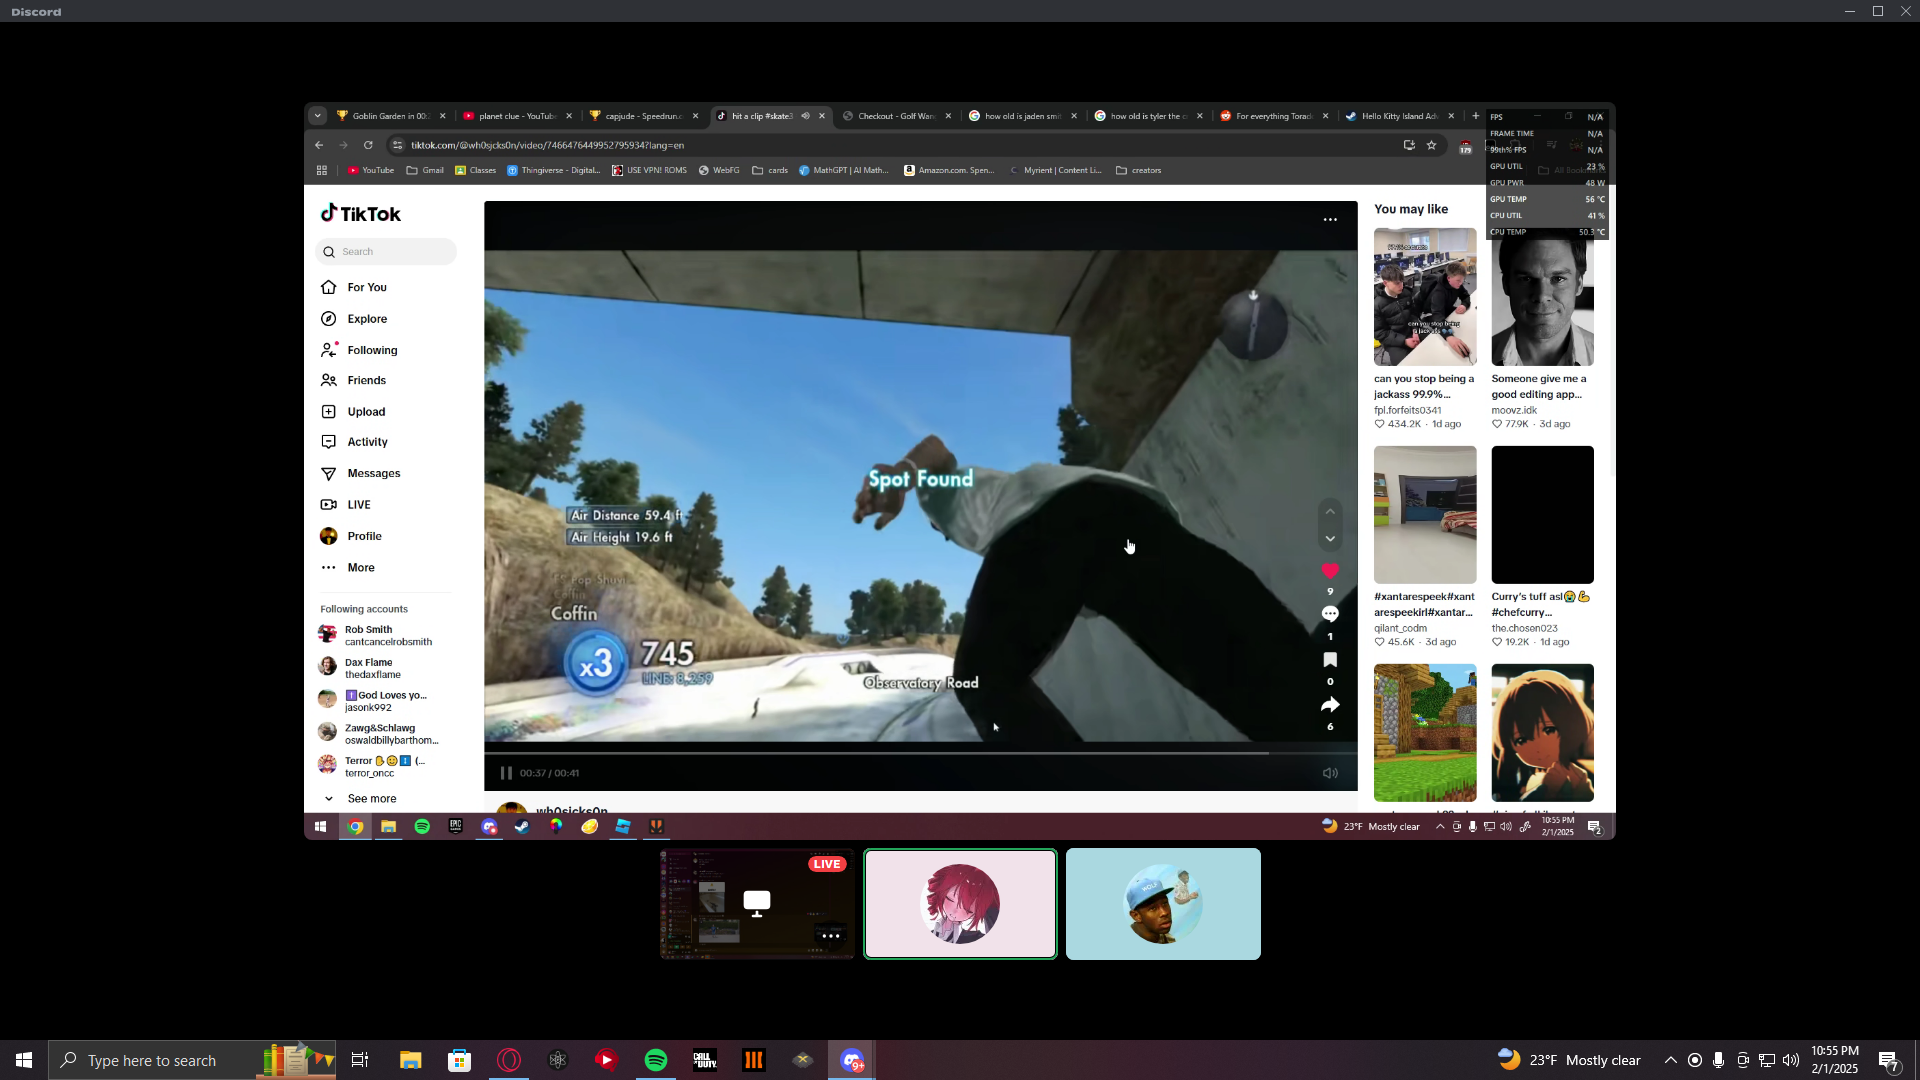This screenshot has height=1080, width=1920.
Task: Pause the playing TikTok video
Action: coord(506,773)
